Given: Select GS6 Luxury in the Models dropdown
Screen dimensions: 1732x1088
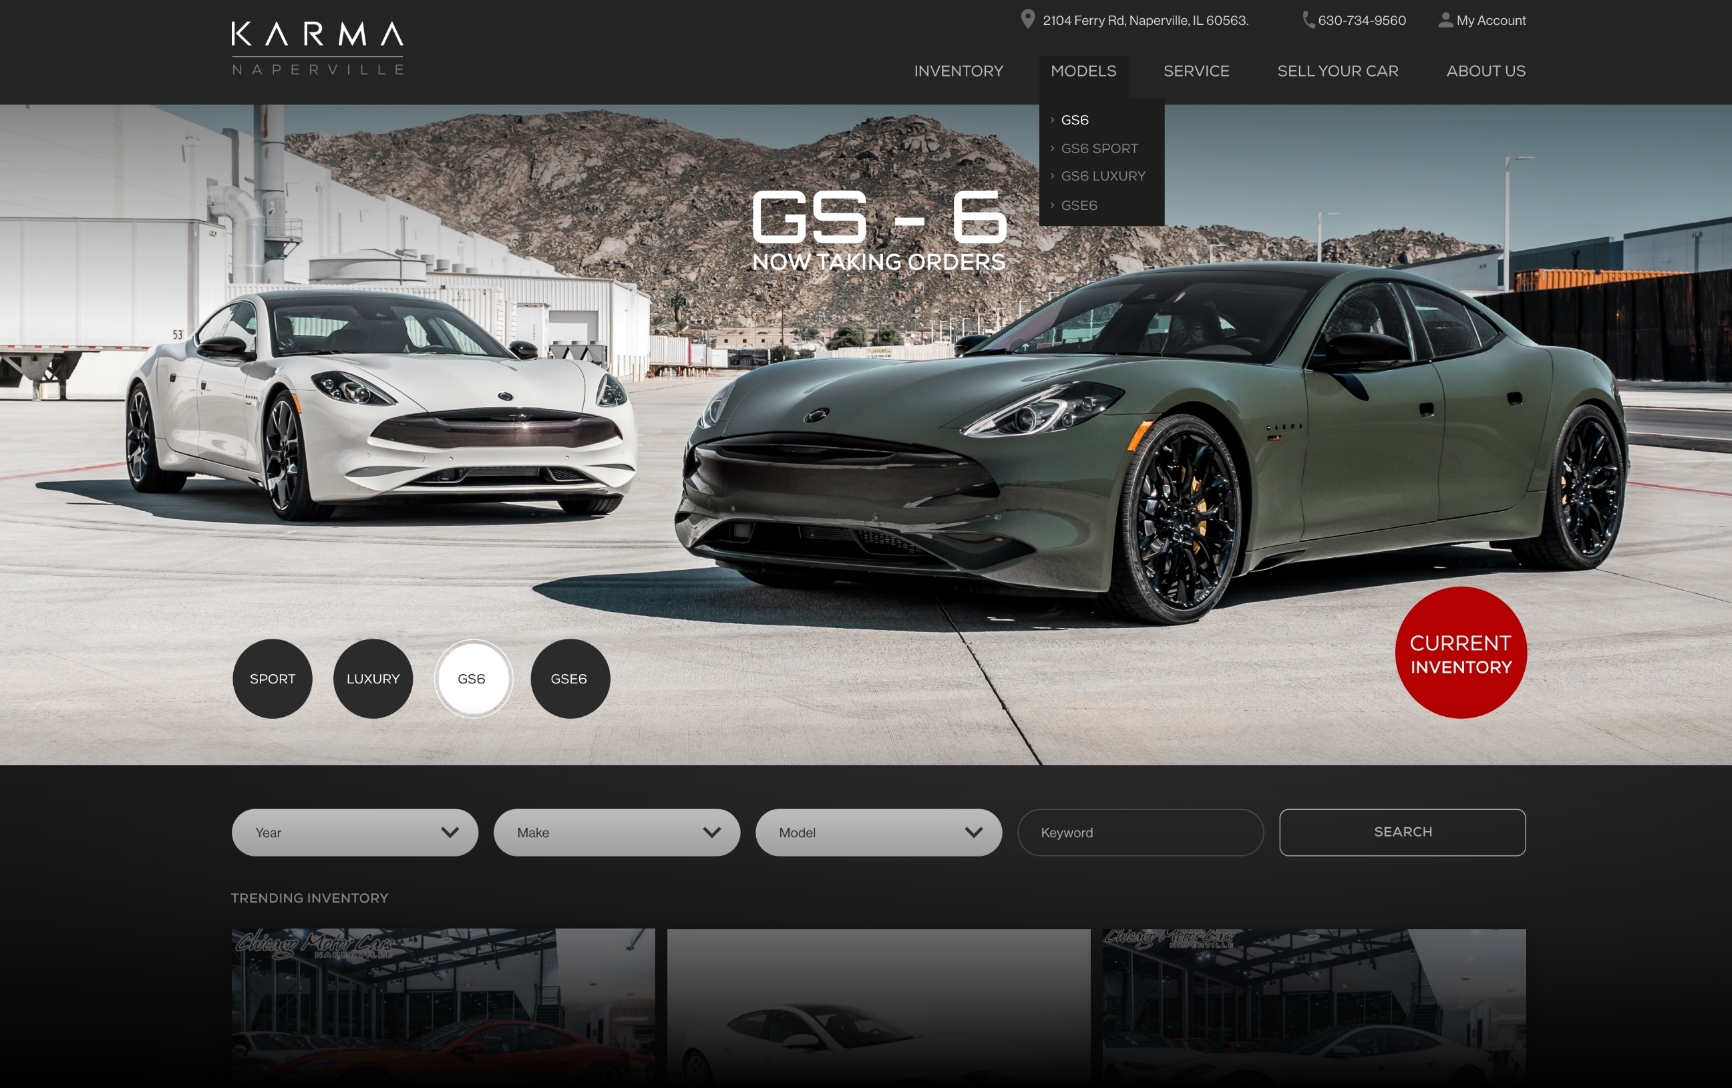Looking at the screenshot, I should 1103,176.
